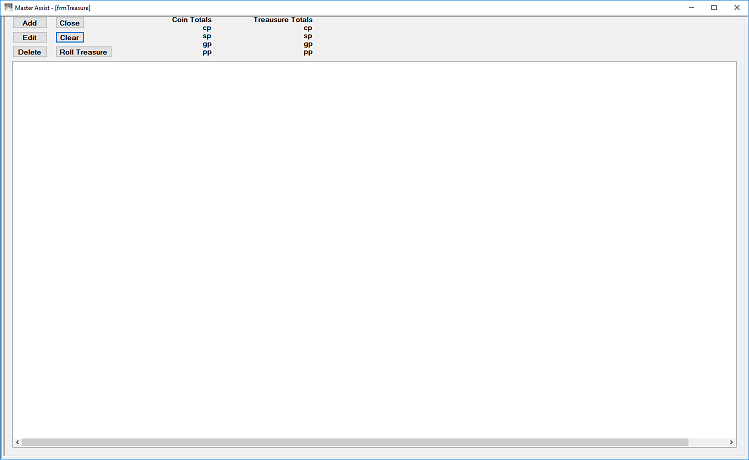Open Edit for the selected treasure
This screenshot has width=749, height=460.
coord(30,37)
